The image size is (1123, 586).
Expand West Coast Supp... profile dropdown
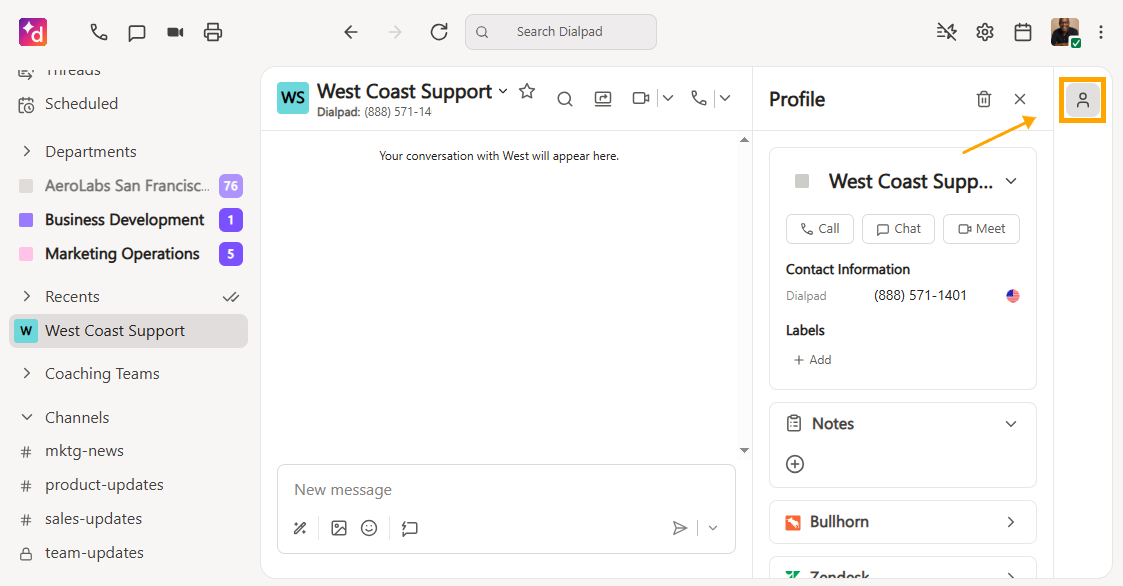pyautogui.click(x=1011, y=181)
